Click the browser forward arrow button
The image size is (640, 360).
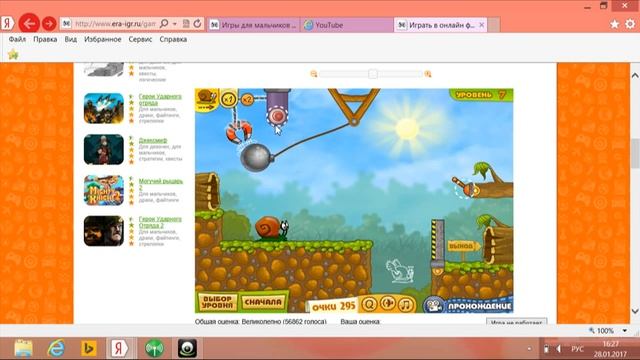click(x=49, y=24)
